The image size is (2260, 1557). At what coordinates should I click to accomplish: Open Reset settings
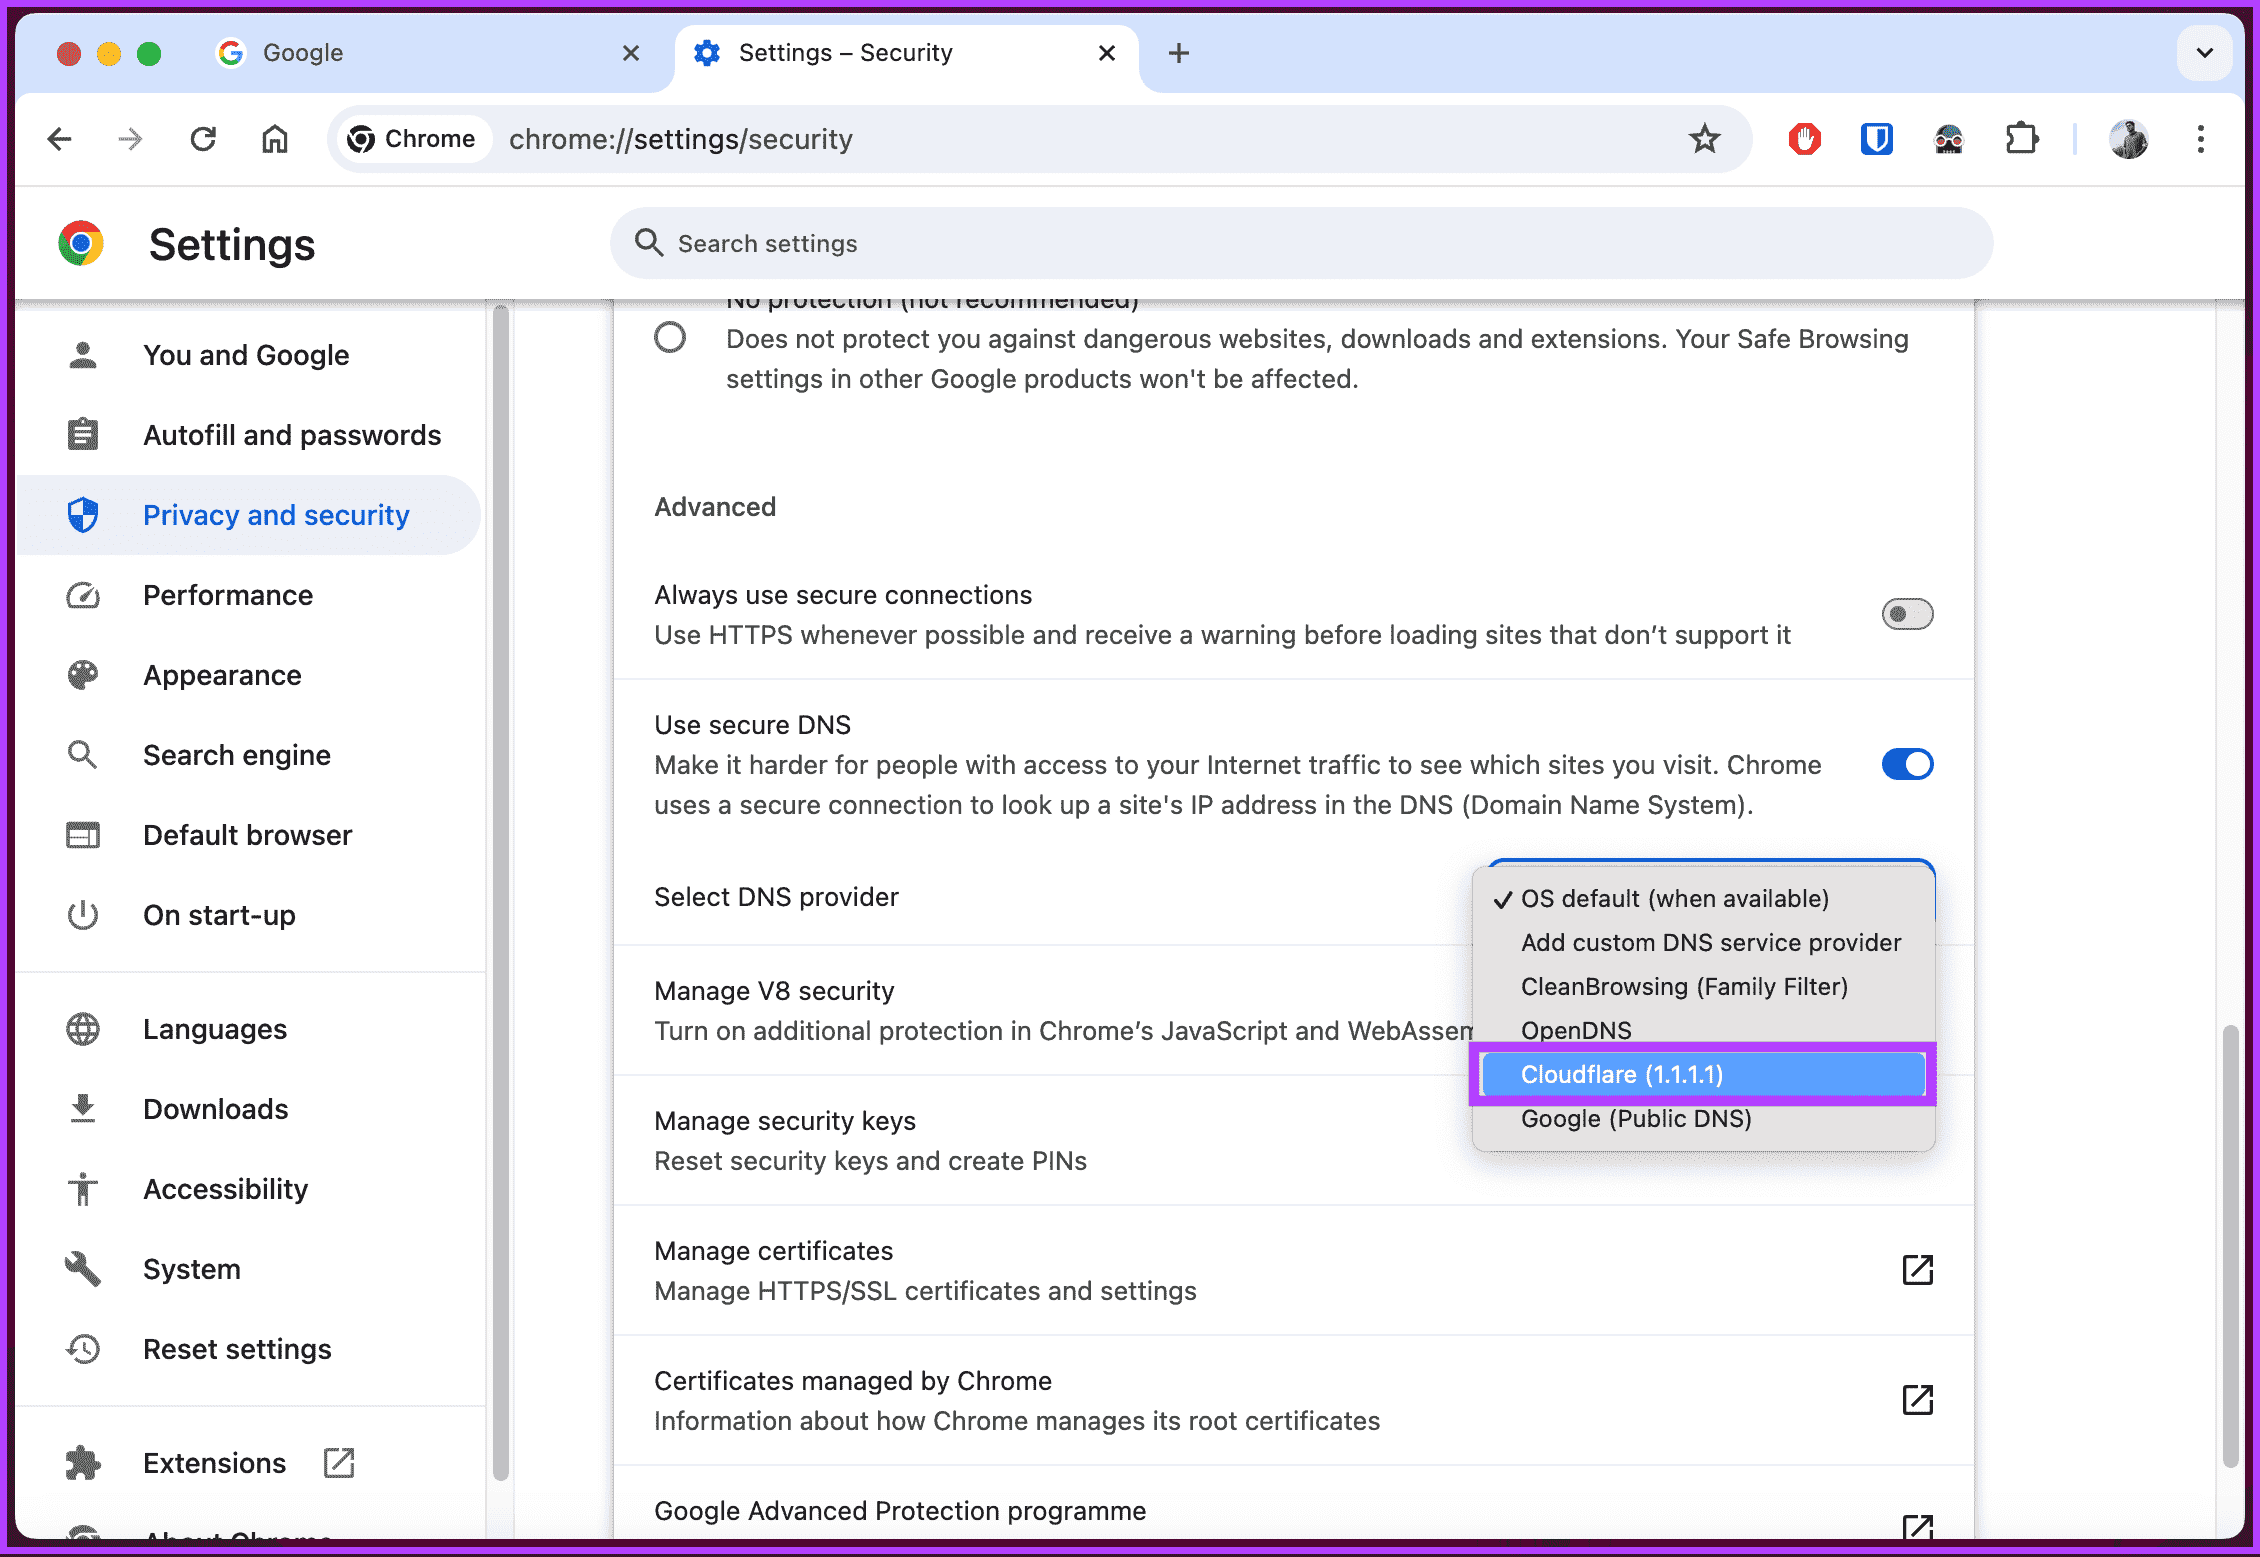point(250,1349)
